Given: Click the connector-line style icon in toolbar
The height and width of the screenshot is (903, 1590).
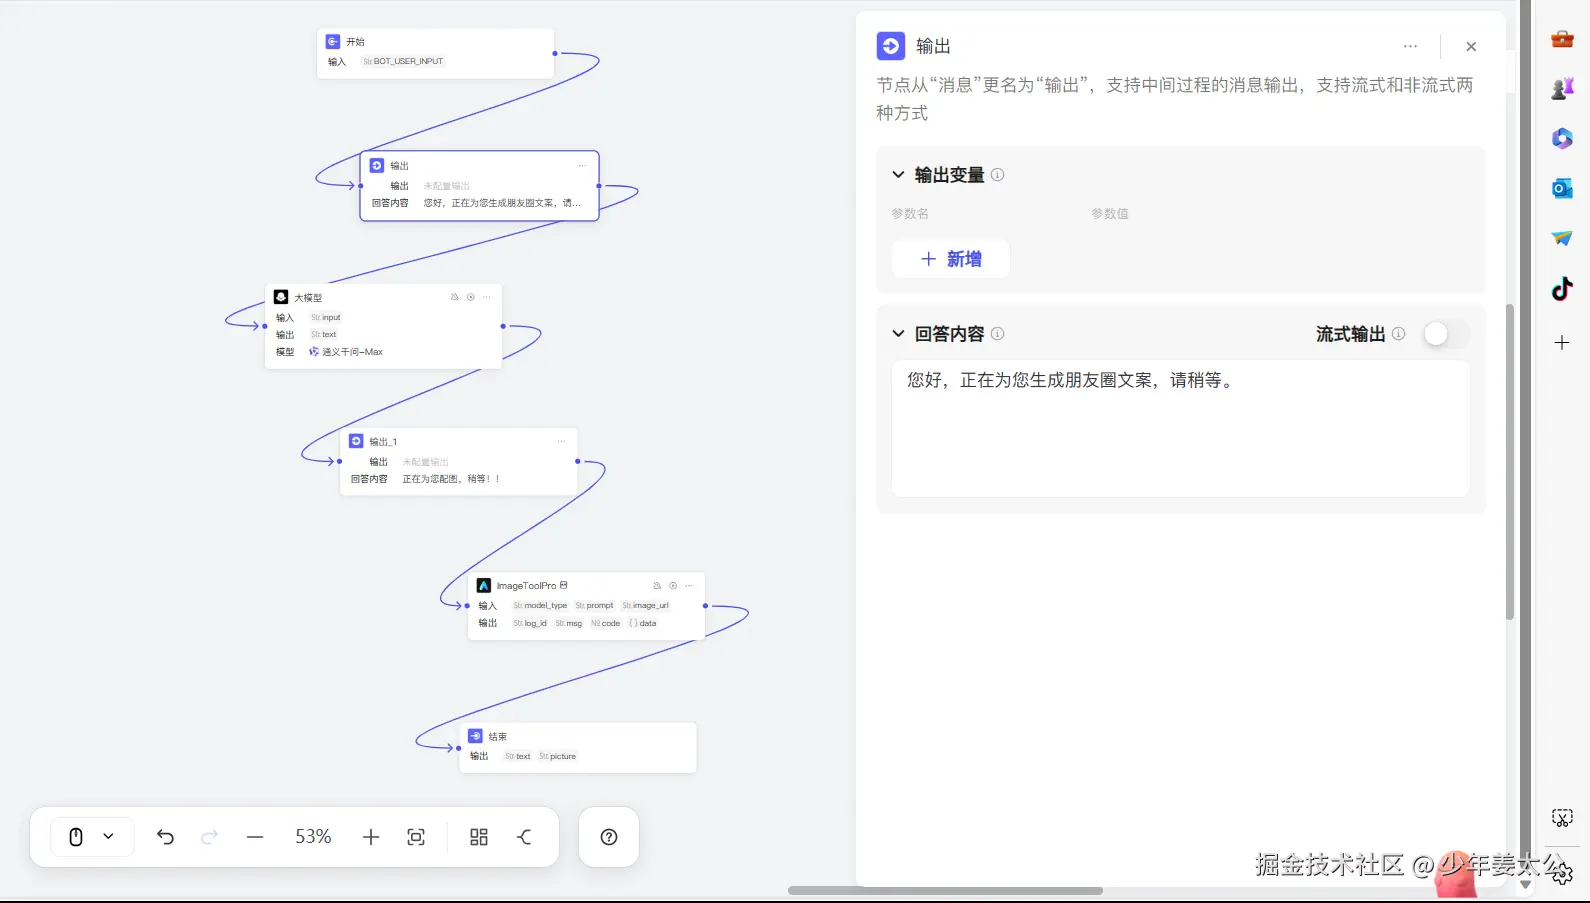Looking at the screenshot, I should (x=524, y=837).
